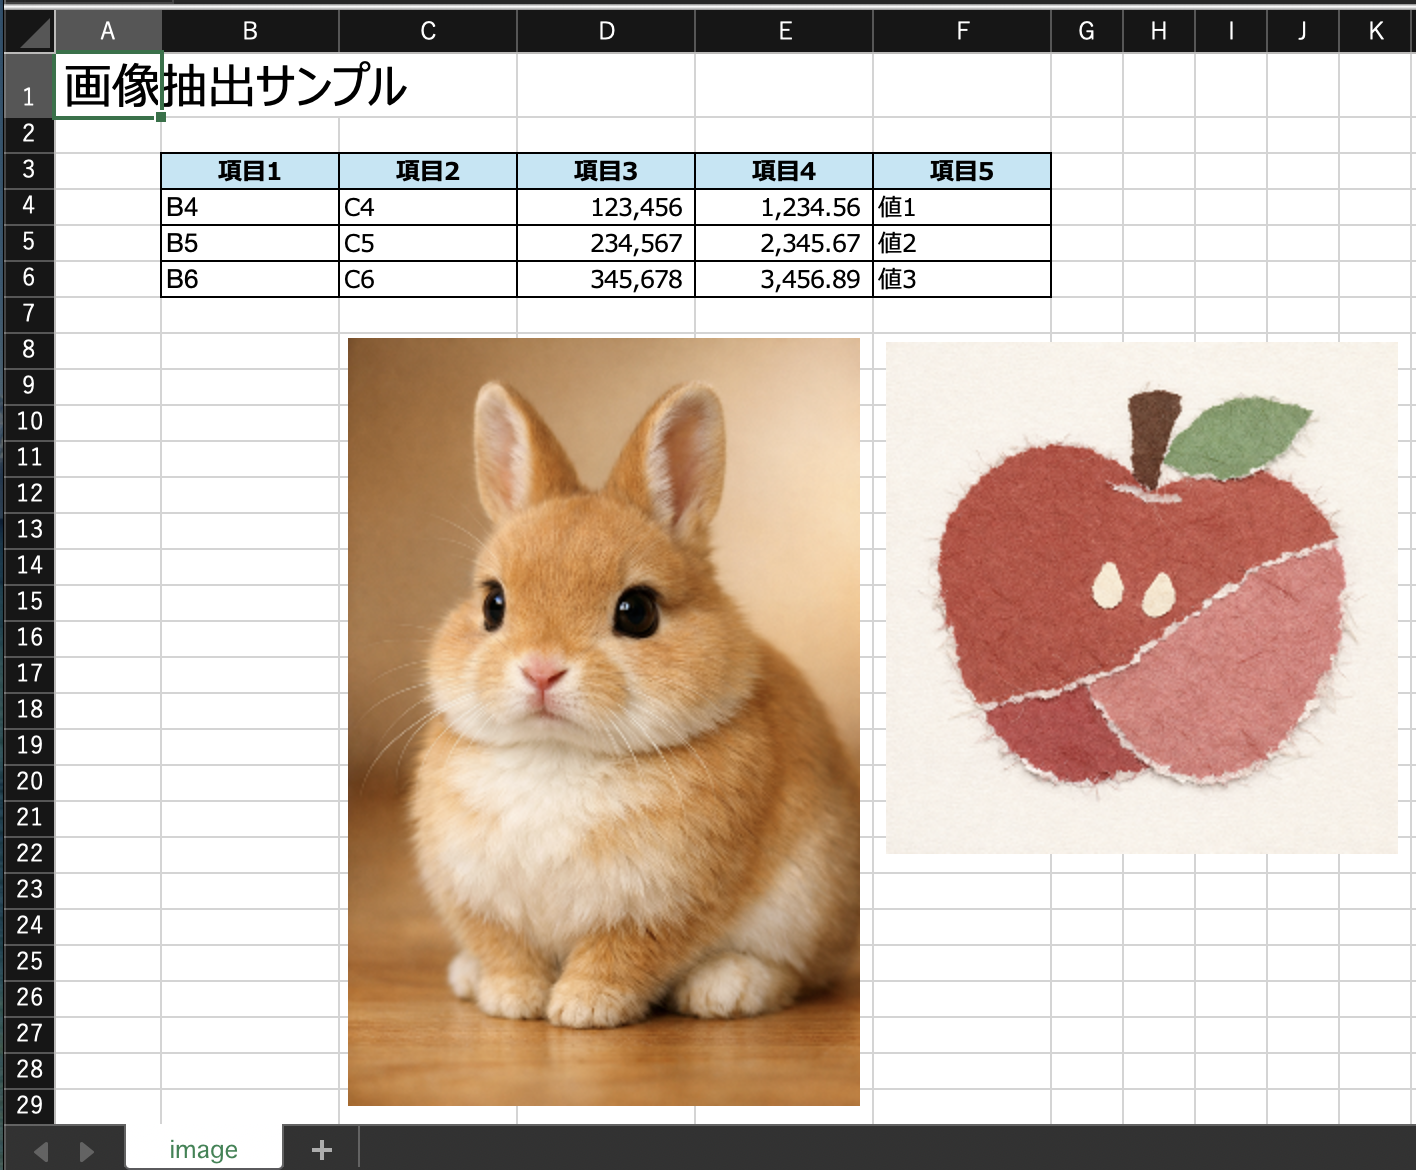Select row 5 header
Screen dimensions: 1416x1170
pyautogui.click(x=29, y=242)
